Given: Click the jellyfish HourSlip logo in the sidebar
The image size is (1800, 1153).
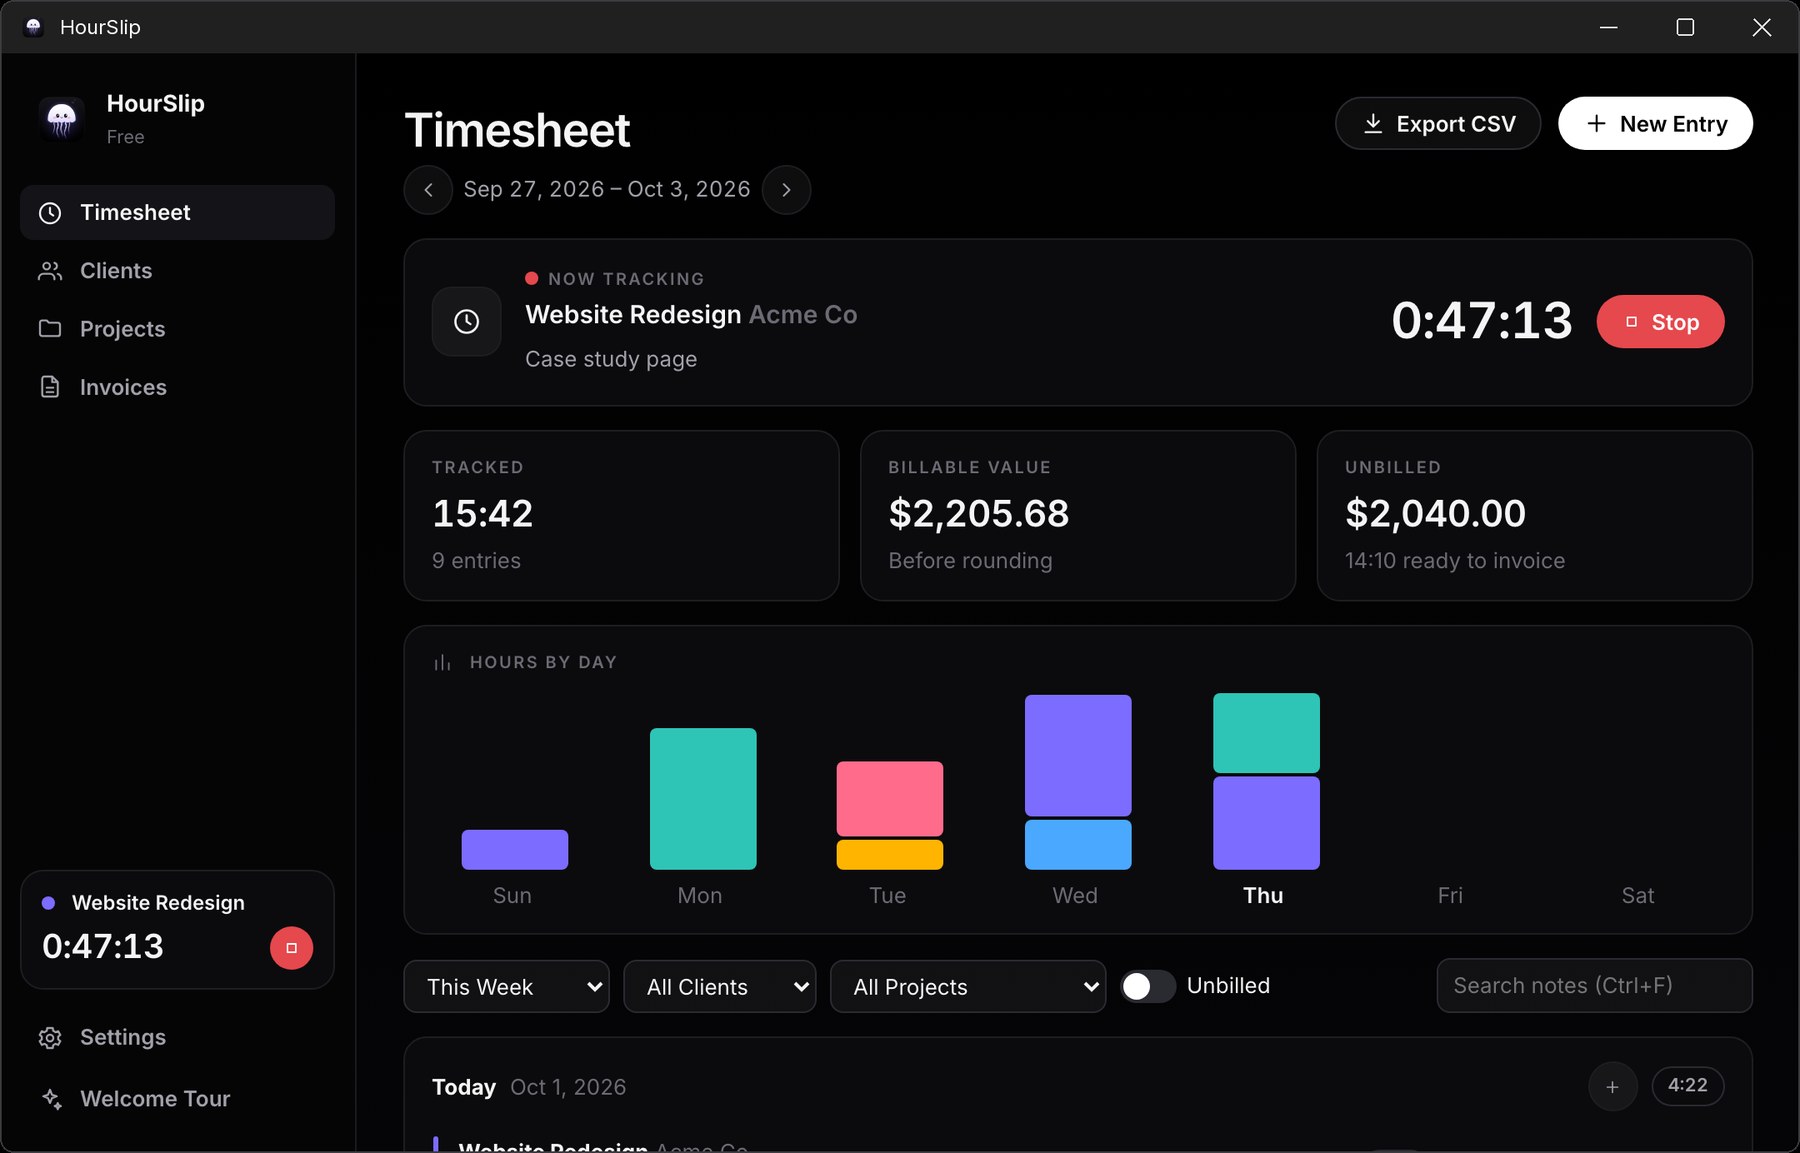Looking at the screenshot, I should click(x=61, y=119).
